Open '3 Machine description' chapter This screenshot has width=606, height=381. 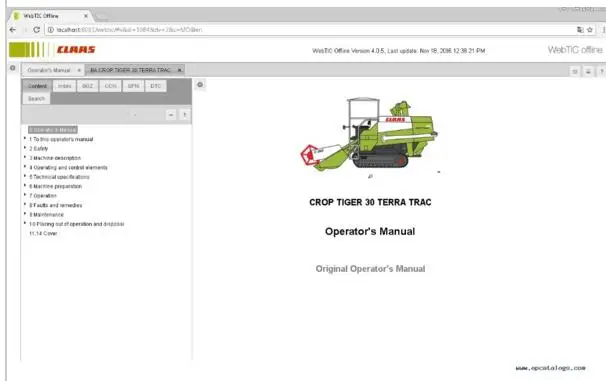[x=55, y=158]
